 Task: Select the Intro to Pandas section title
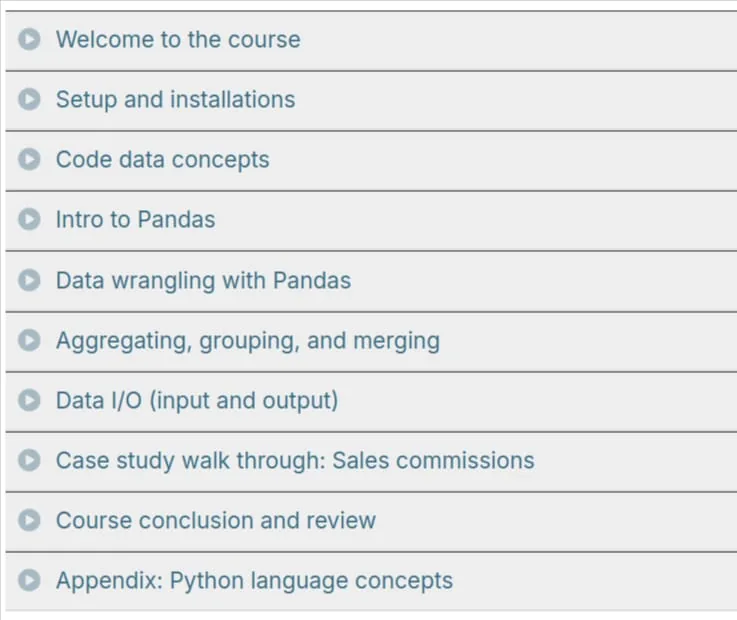pos(135,220)
